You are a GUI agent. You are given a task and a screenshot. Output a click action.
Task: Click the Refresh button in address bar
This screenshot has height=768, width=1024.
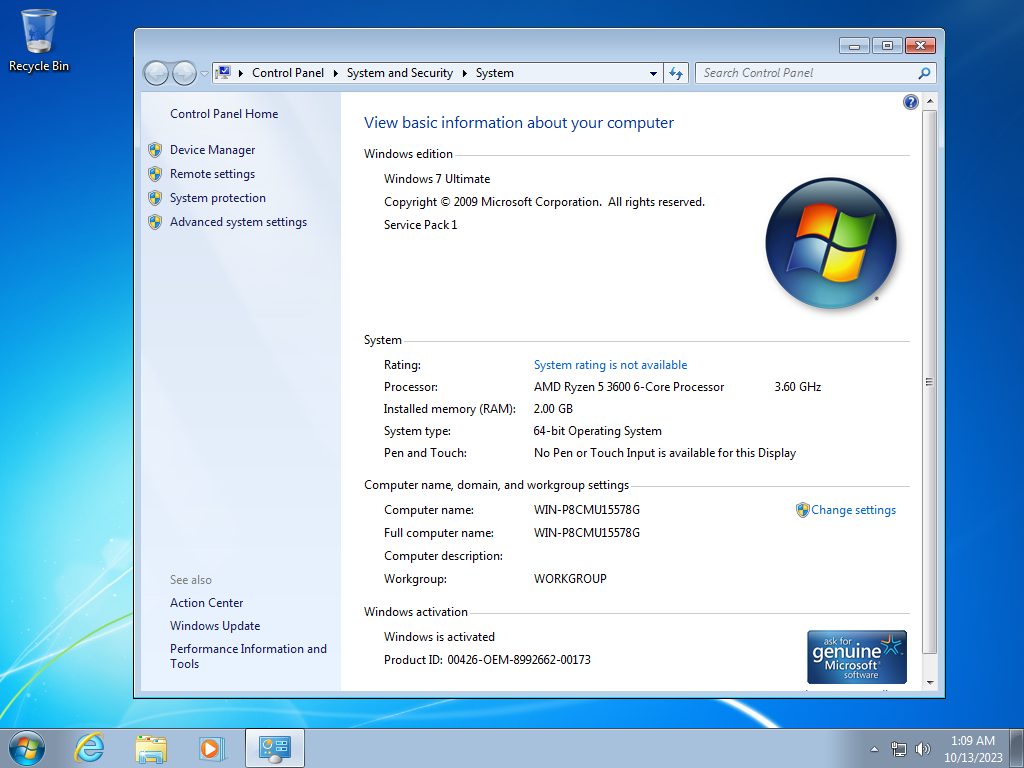click(676, 73)
